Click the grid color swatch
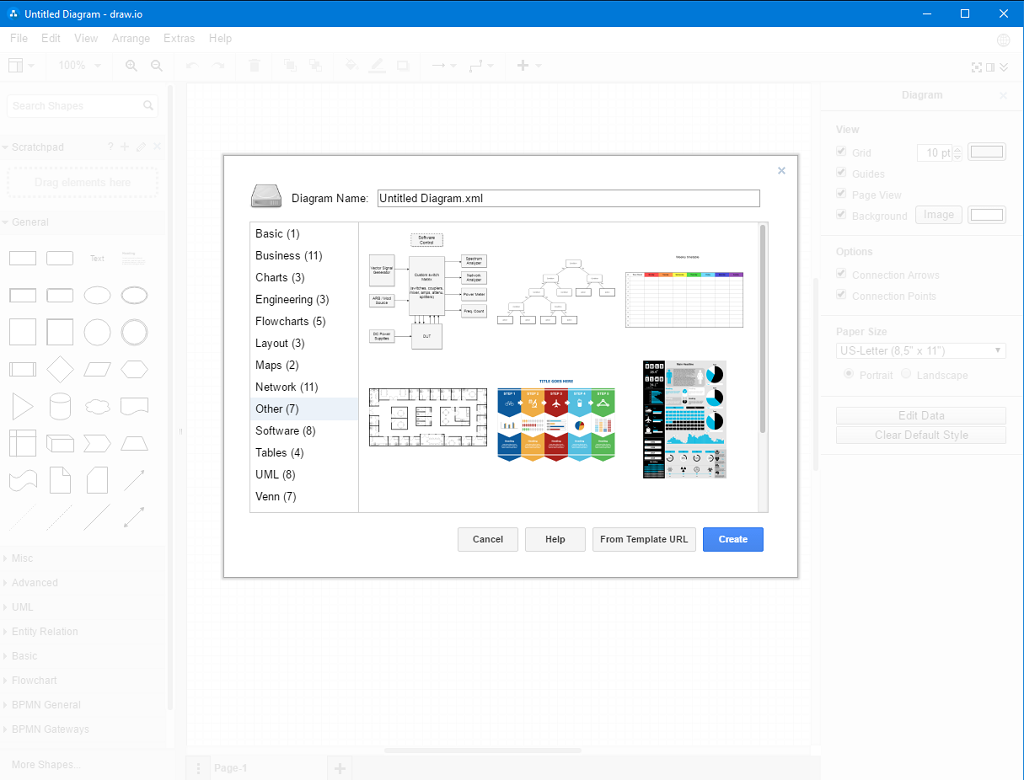 tap(986, 152)
